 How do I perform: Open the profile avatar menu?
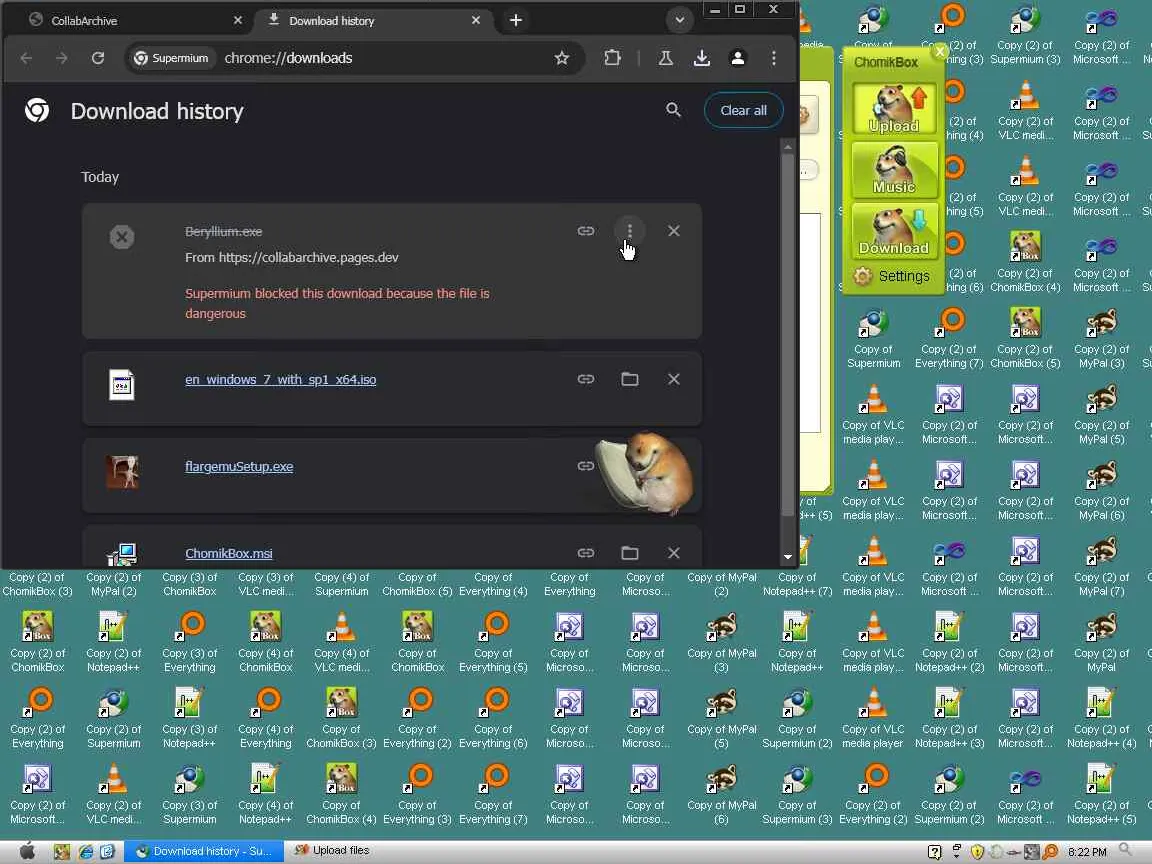coord(738,58)
